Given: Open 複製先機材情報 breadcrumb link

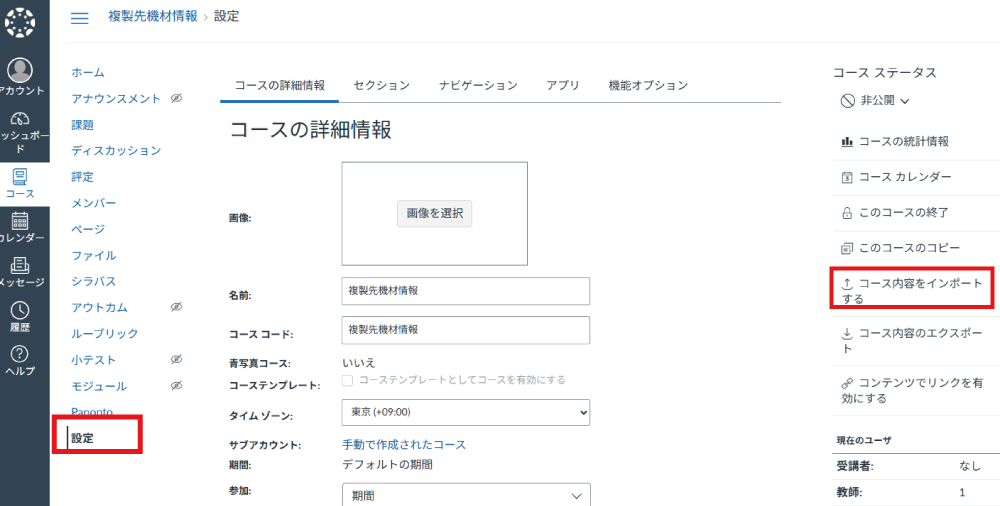Looking at the screenshot, I should click(x=152, y=17).
